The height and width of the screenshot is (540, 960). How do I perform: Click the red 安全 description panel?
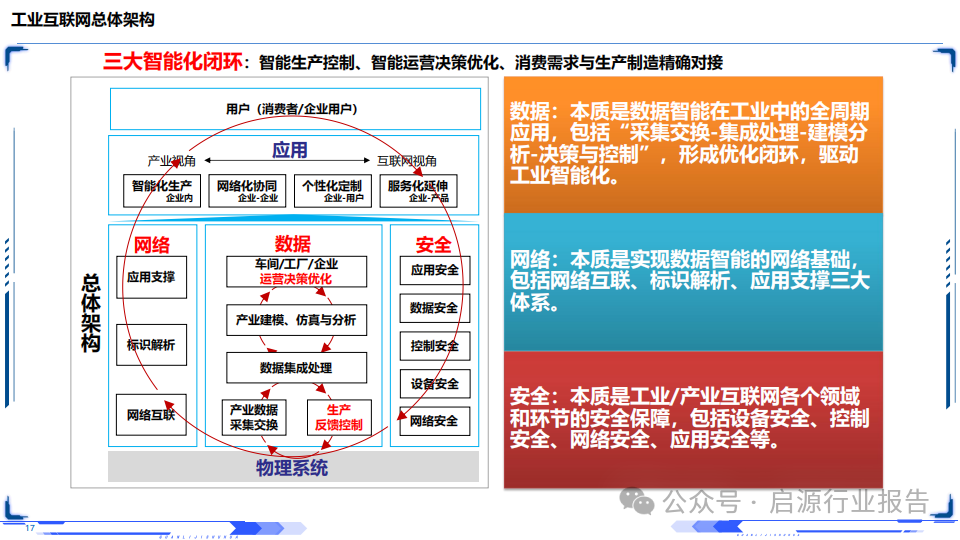(x=693, y=419)
